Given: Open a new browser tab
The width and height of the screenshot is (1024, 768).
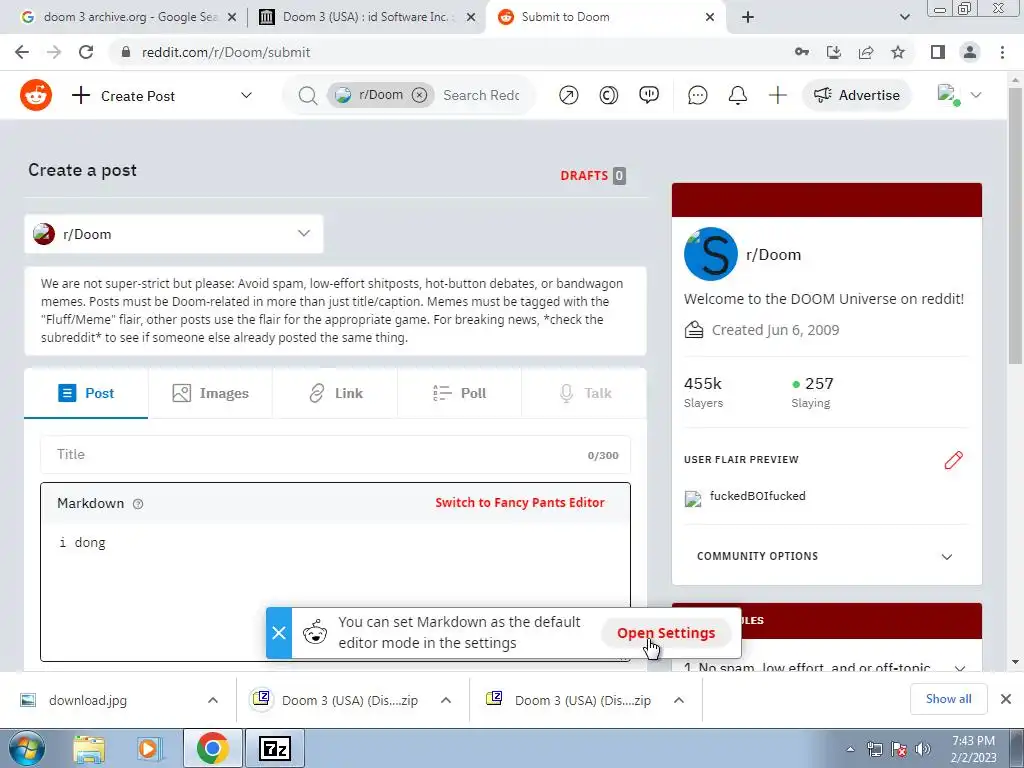Looking at the screenshot, I should [x=748, y=18].
